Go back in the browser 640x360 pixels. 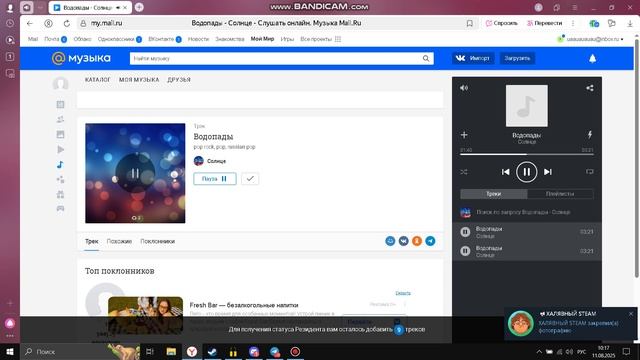coord(29,23)
